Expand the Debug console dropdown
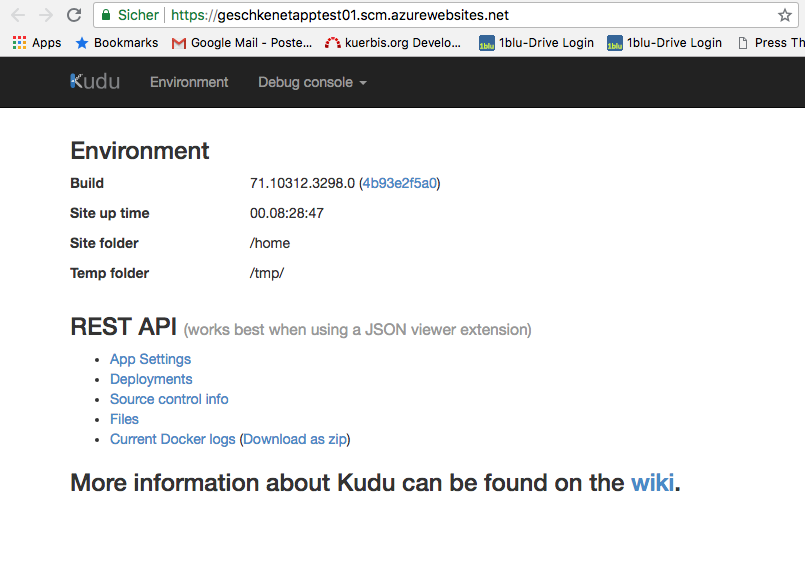The height and width of the screenshot is (573, 805). coord(312,82)
